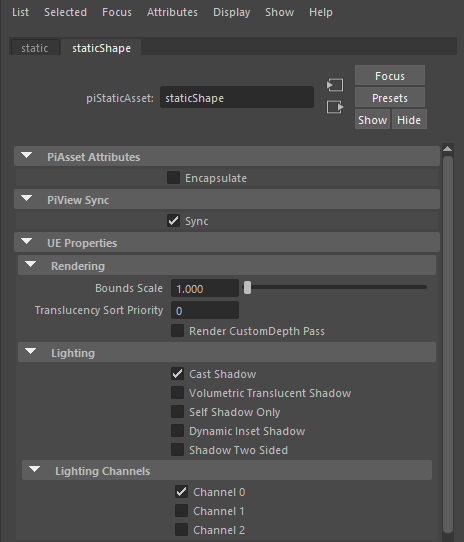Collapse the UE Properties section
464x542 pixels.
click(27, 241)
